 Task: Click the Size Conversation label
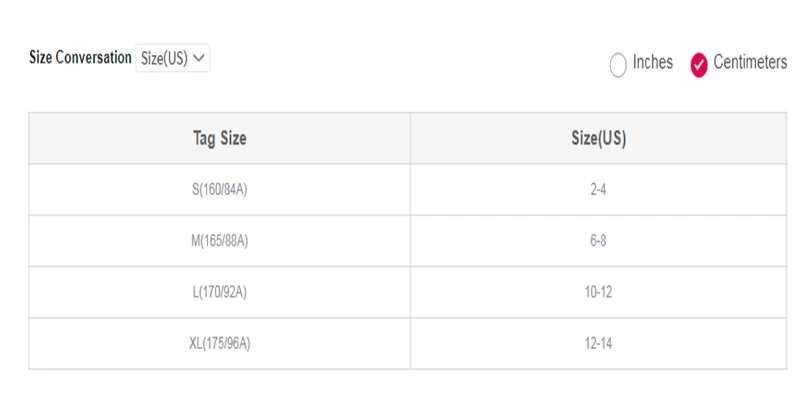click(x=80, y=58)
